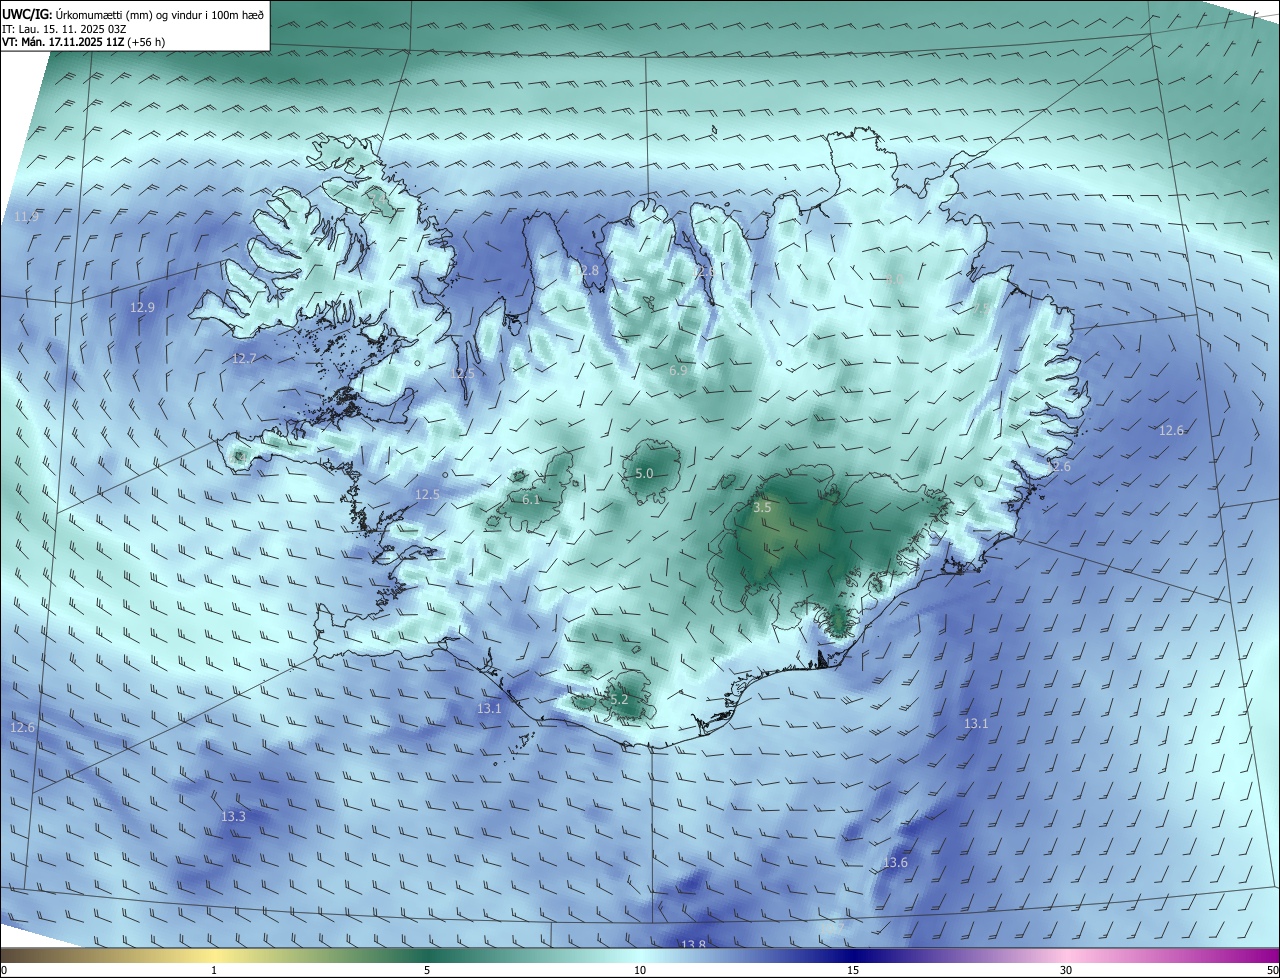1280x978 pixels.
Task: Click the colour scale tick labelled 15
Action: click(853, 970)
